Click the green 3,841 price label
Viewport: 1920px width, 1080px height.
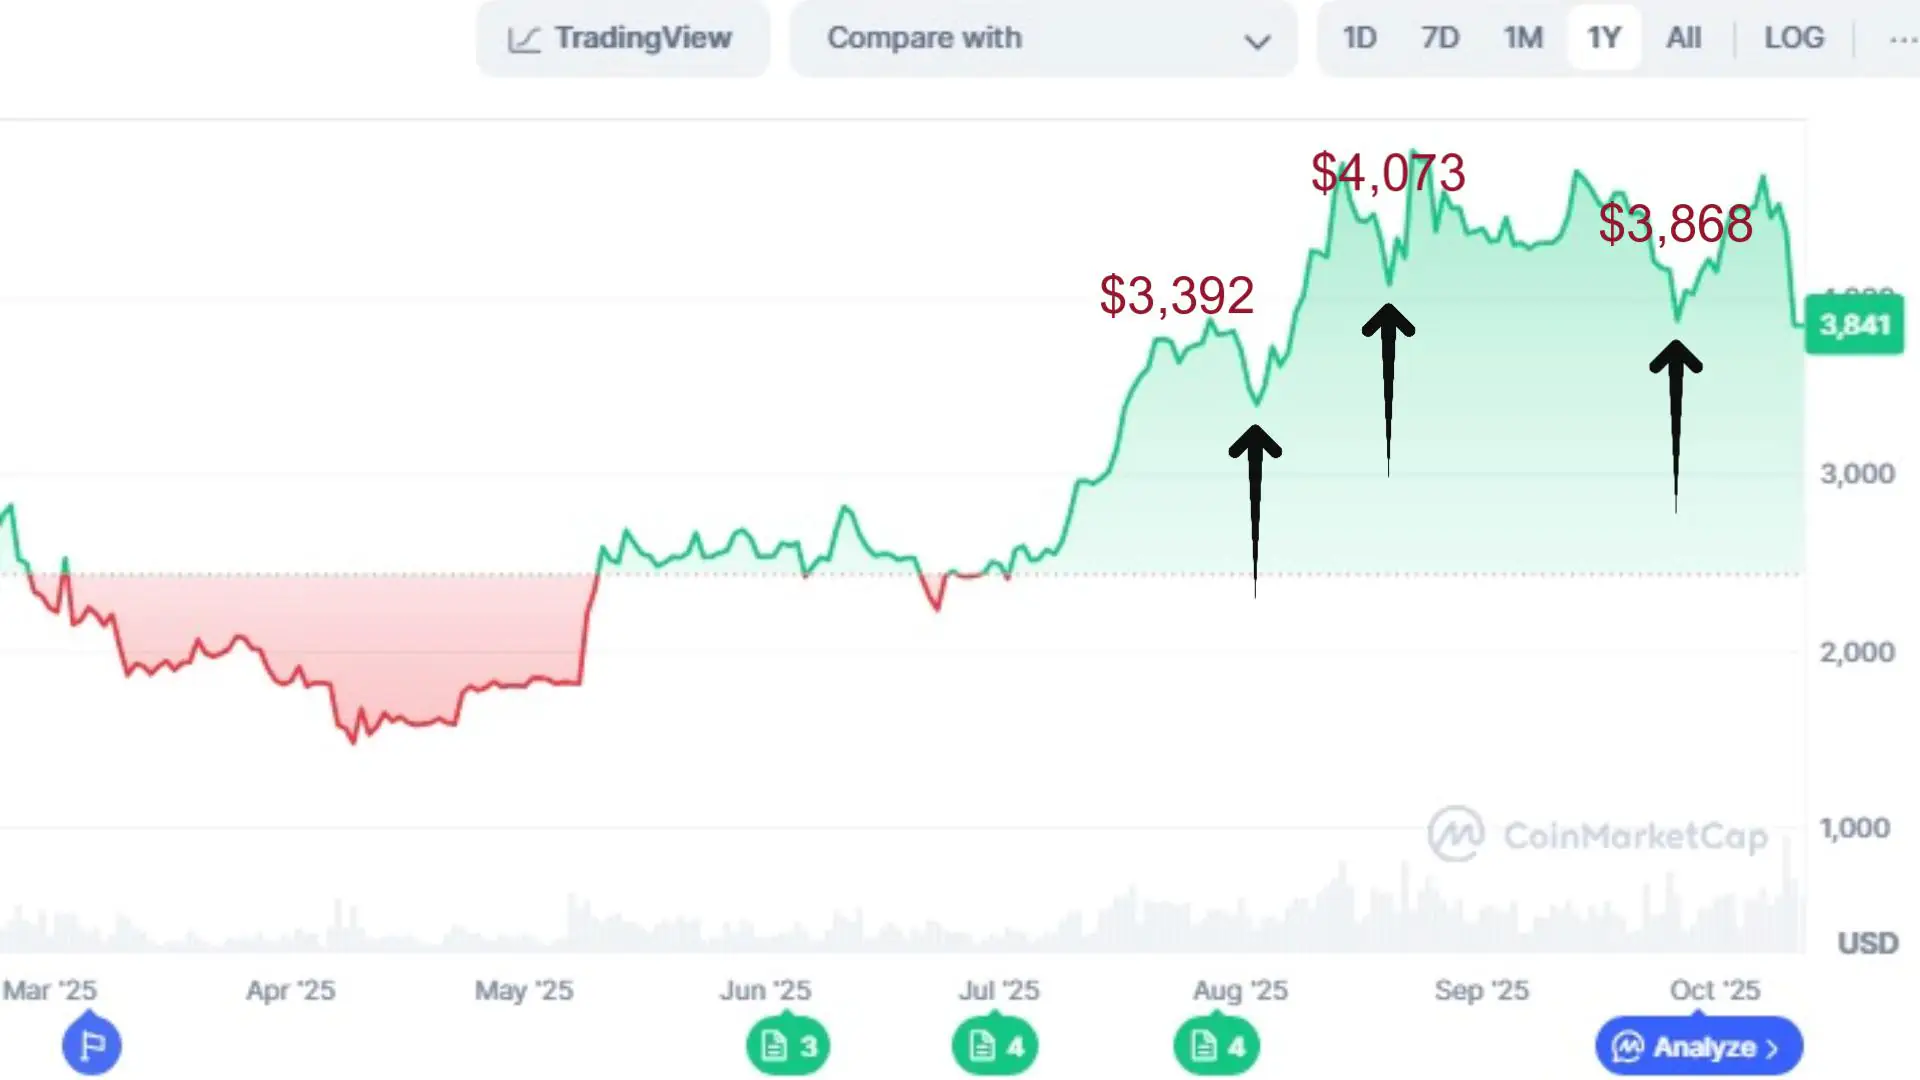[1855, 325]
